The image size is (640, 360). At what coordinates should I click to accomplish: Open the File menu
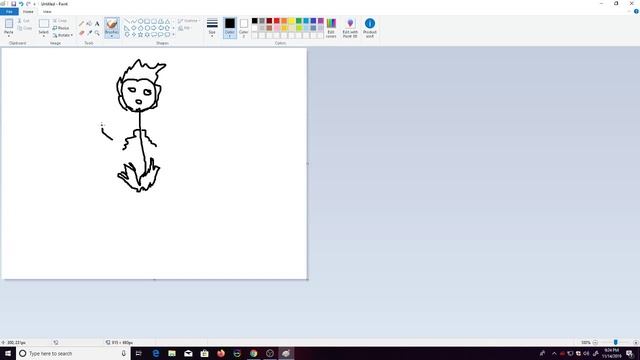coord(9,12)
